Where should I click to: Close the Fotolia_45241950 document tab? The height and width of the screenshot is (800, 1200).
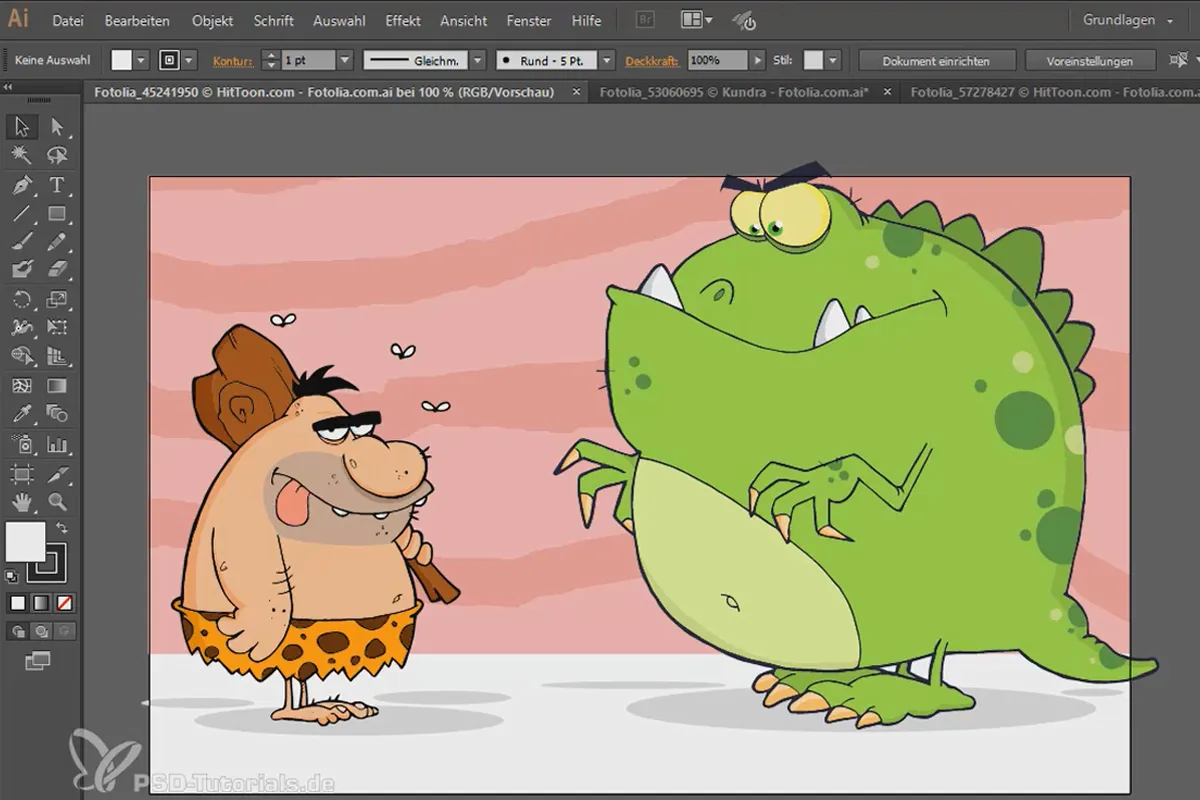click(x=576, y=92)
